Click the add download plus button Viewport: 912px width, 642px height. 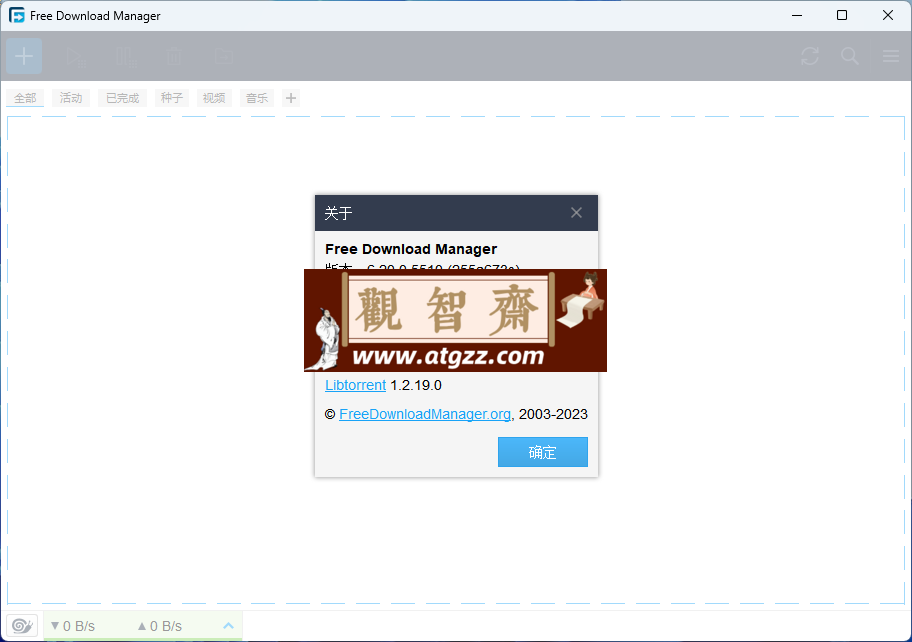pyautogui.click(x=24, y=56)
